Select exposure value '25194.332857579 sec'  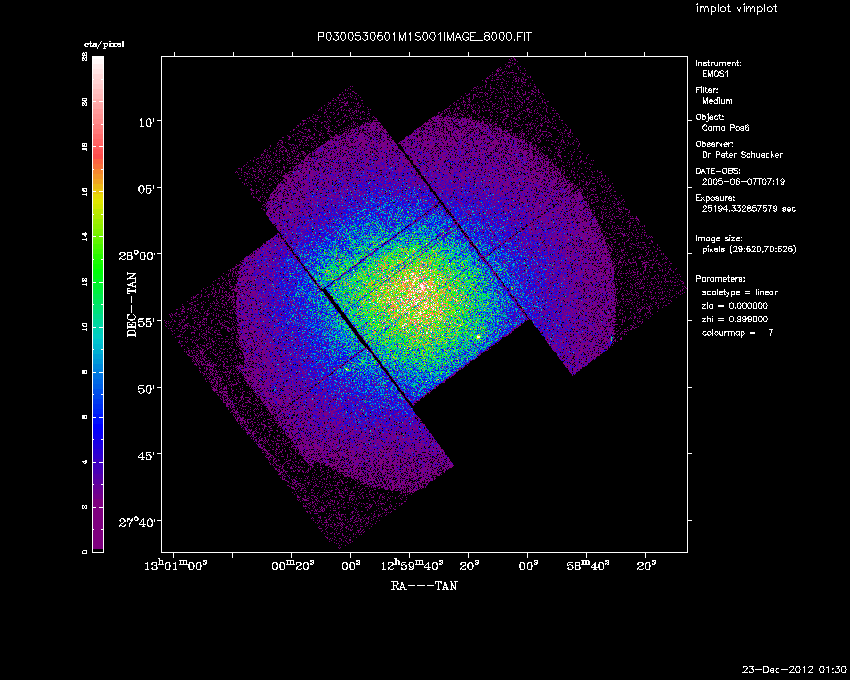[749, 209]
